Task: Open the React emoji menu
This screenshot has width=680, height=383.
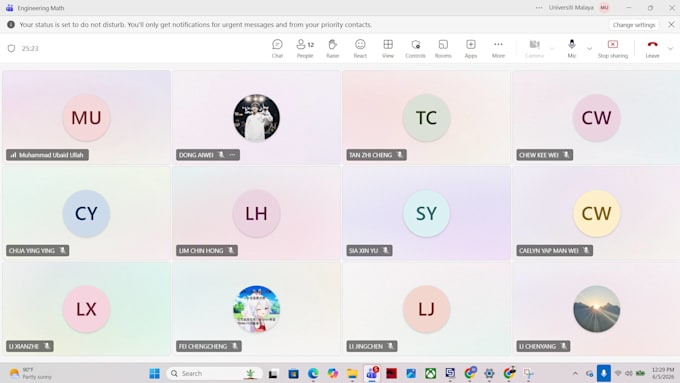Action: [x=360, y=48]
